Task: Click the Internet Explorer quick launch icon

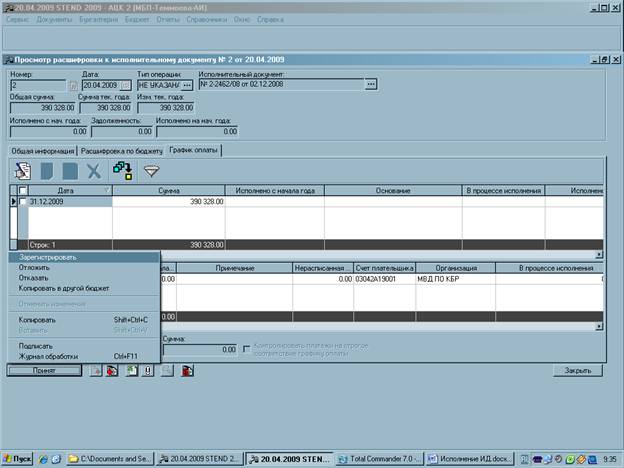Action: coord(45,459)
